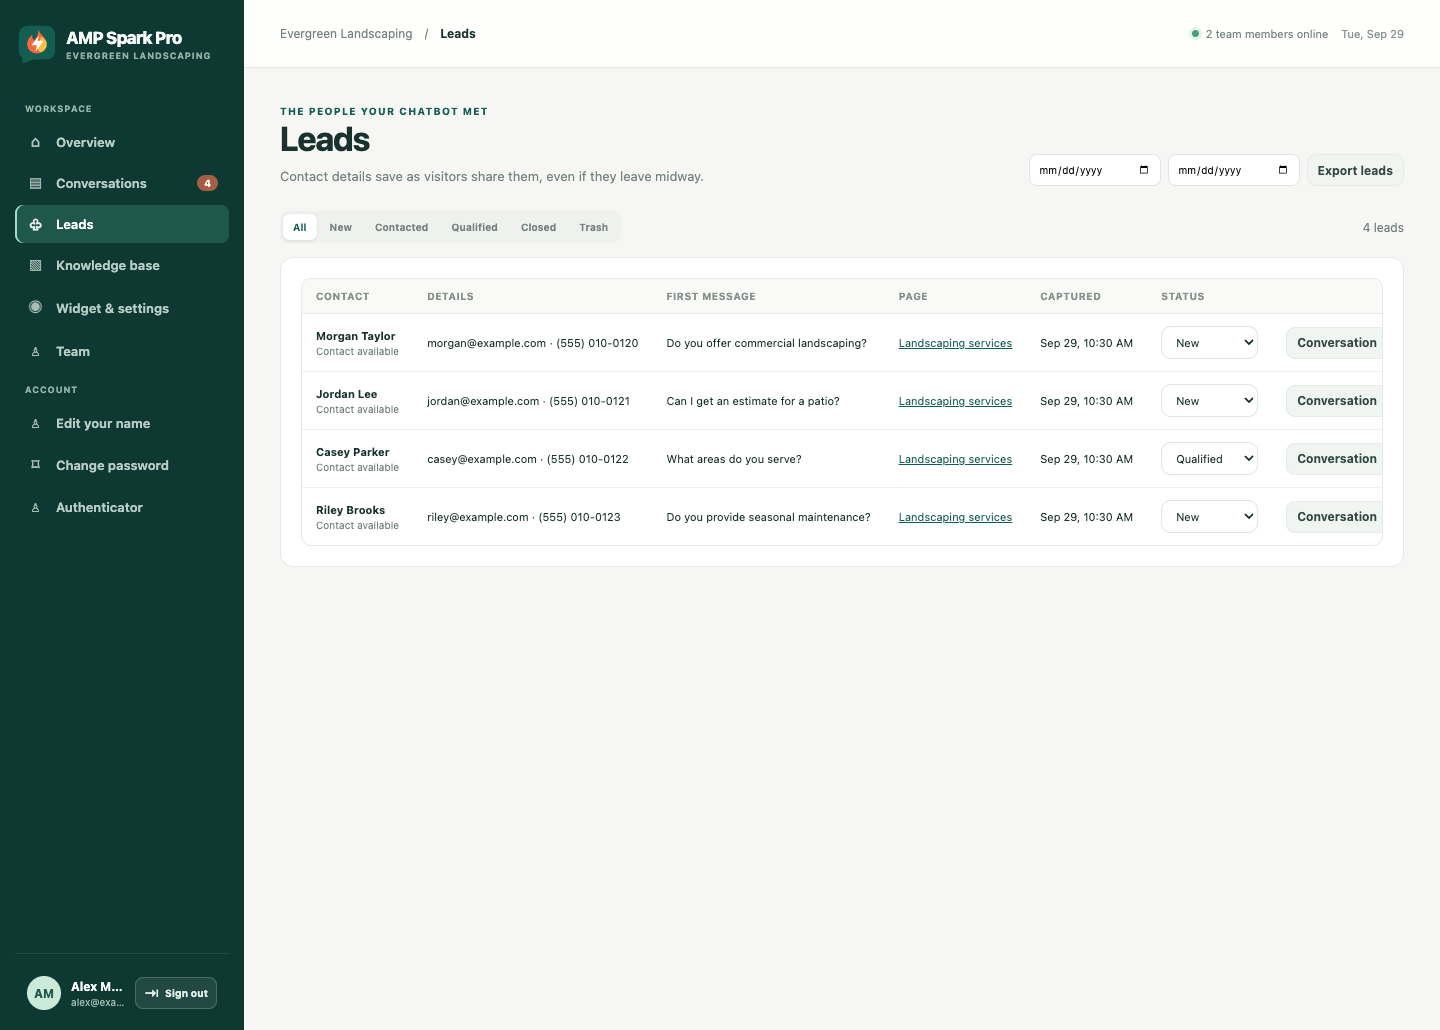Click the Widget & settings icon
Viewport: 1440px width, 1030px height.
pyautogui.click(x=36, y=308)
